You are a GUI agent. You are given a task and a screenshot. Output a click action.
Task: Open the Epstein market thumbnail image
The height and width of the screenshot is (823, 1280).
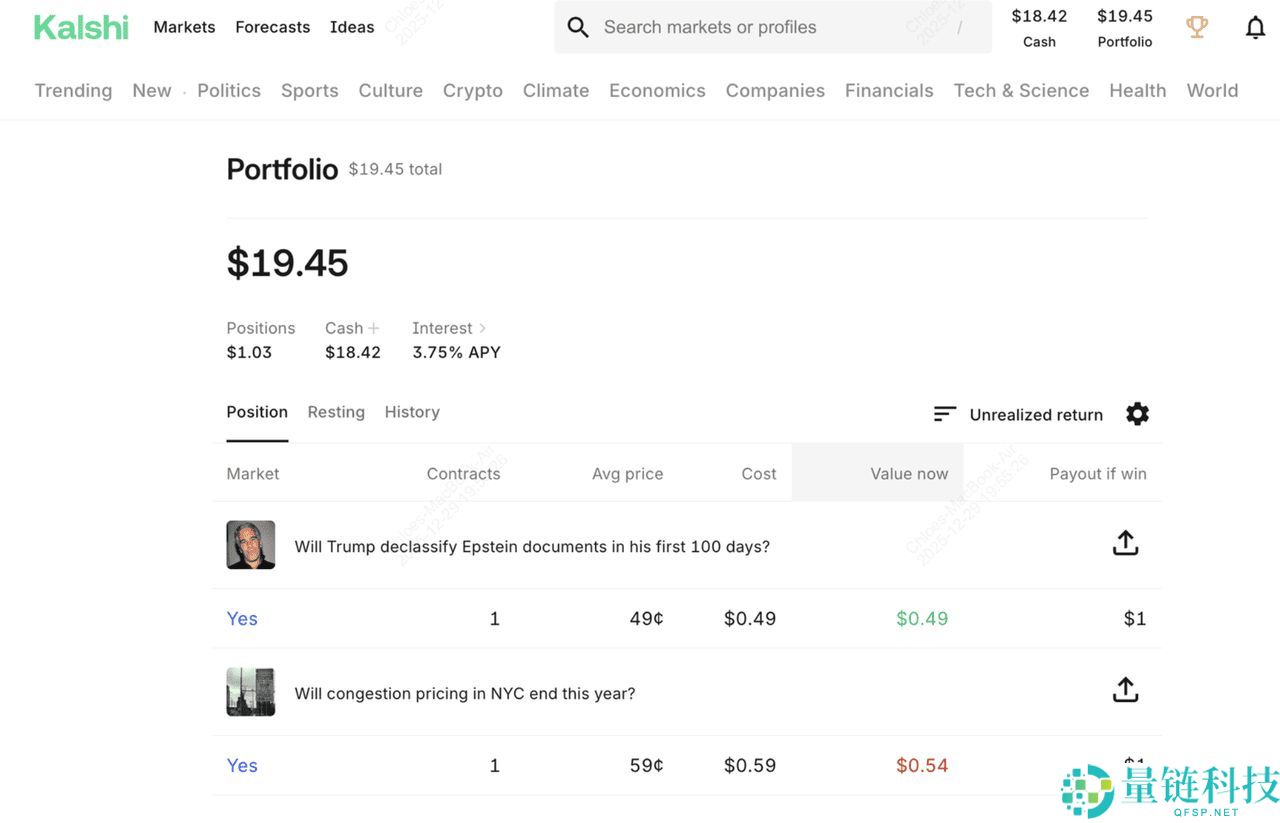click(x=251, y=545)
